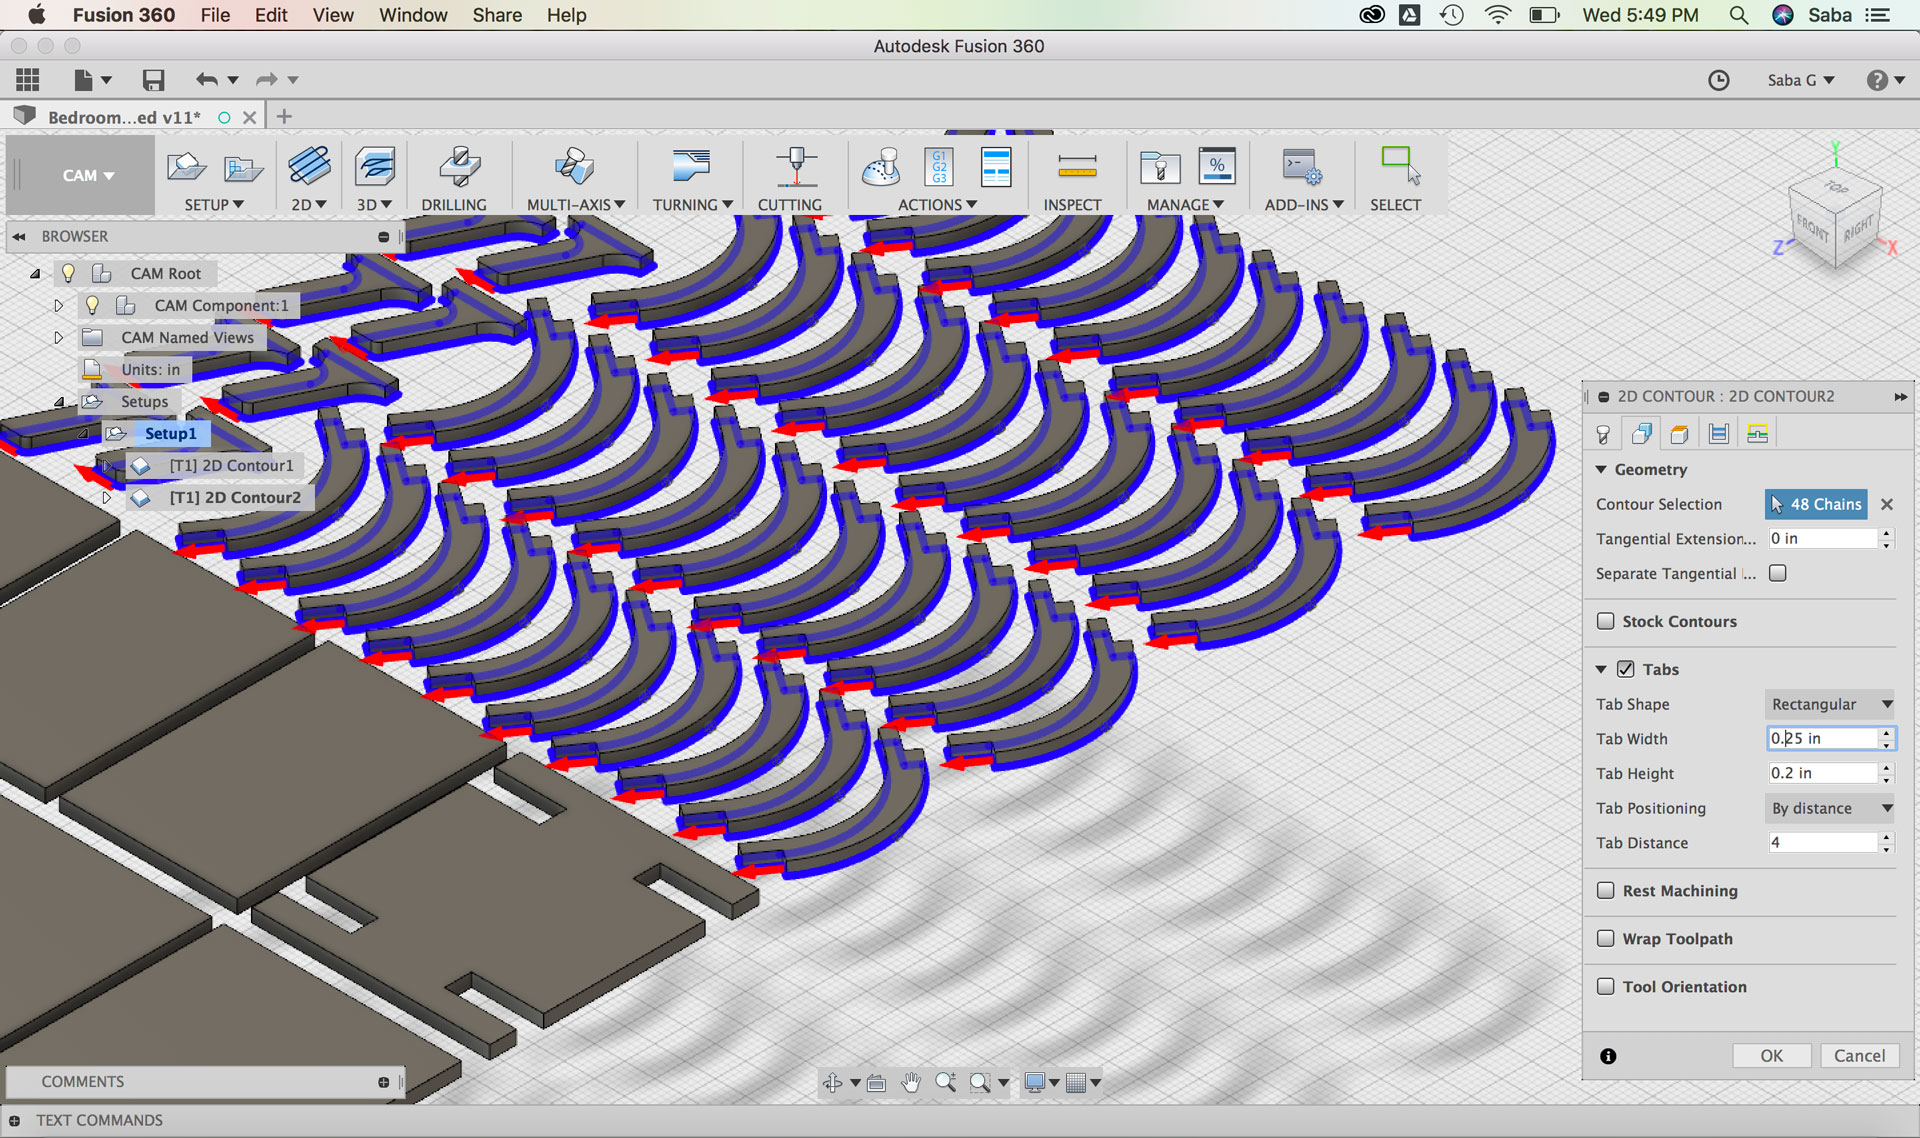
Task: Open the CAM workspace switcher
Action: 87,175
